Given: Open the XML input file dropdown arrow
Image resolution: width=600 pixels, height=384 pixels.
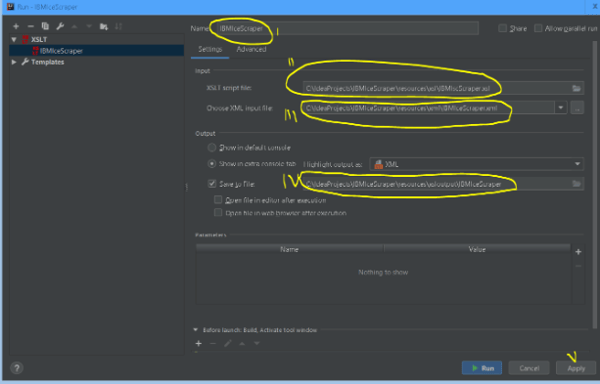Looking at the screenshot, I should [x=561, y=108].
